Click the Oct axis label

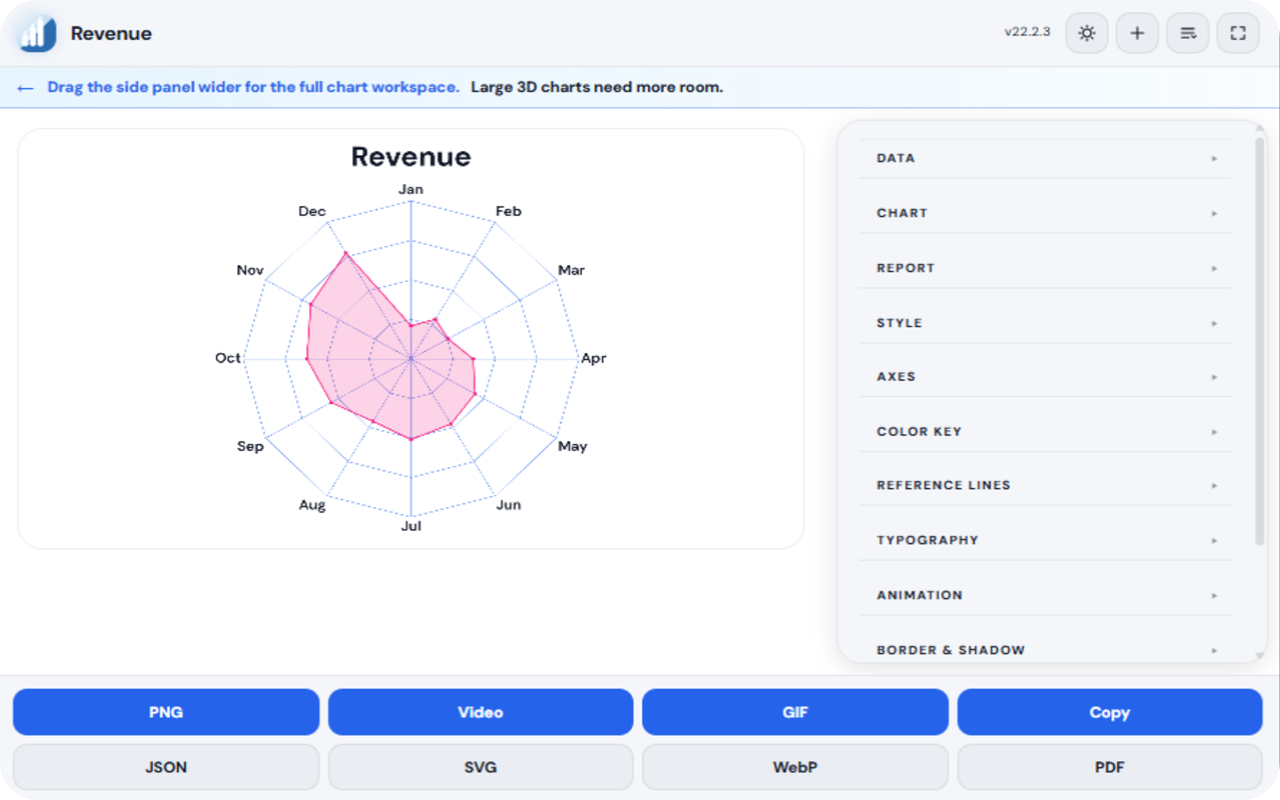[228, 358]
